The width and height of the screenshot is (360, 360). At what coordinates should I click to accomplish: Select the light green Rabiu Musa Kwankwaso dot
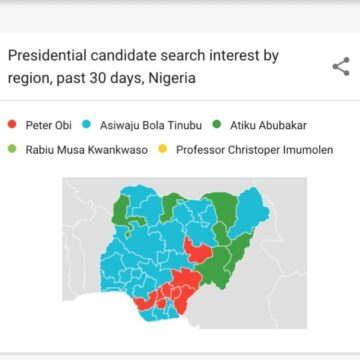[12, 149]
